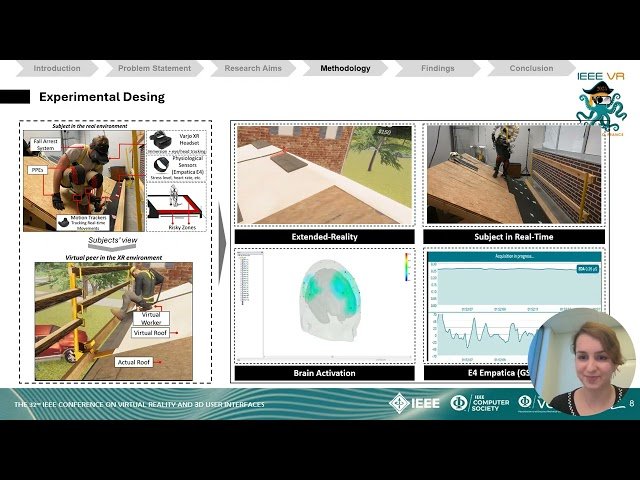The width and height of the screenshot is (640, 480).
Task: Go to the Research Aims section
Action: pos(253,69)
